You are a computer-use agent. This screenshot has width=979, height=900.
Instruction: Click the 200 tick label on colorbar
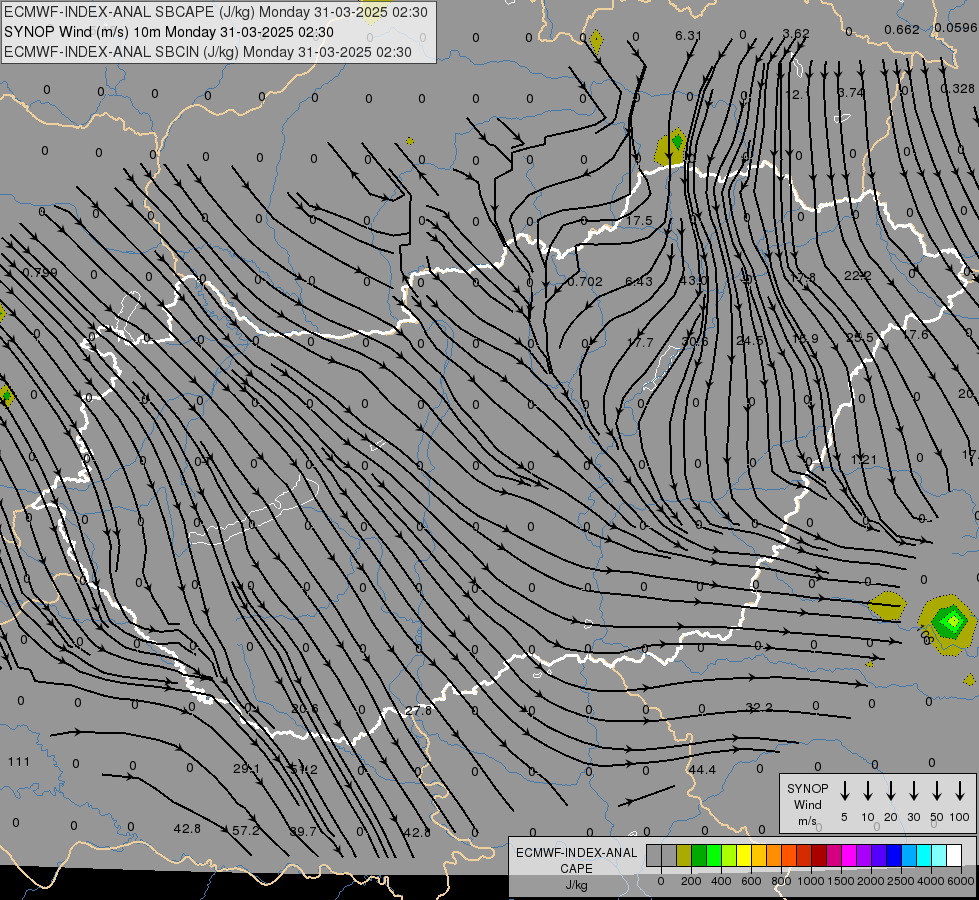691,881
